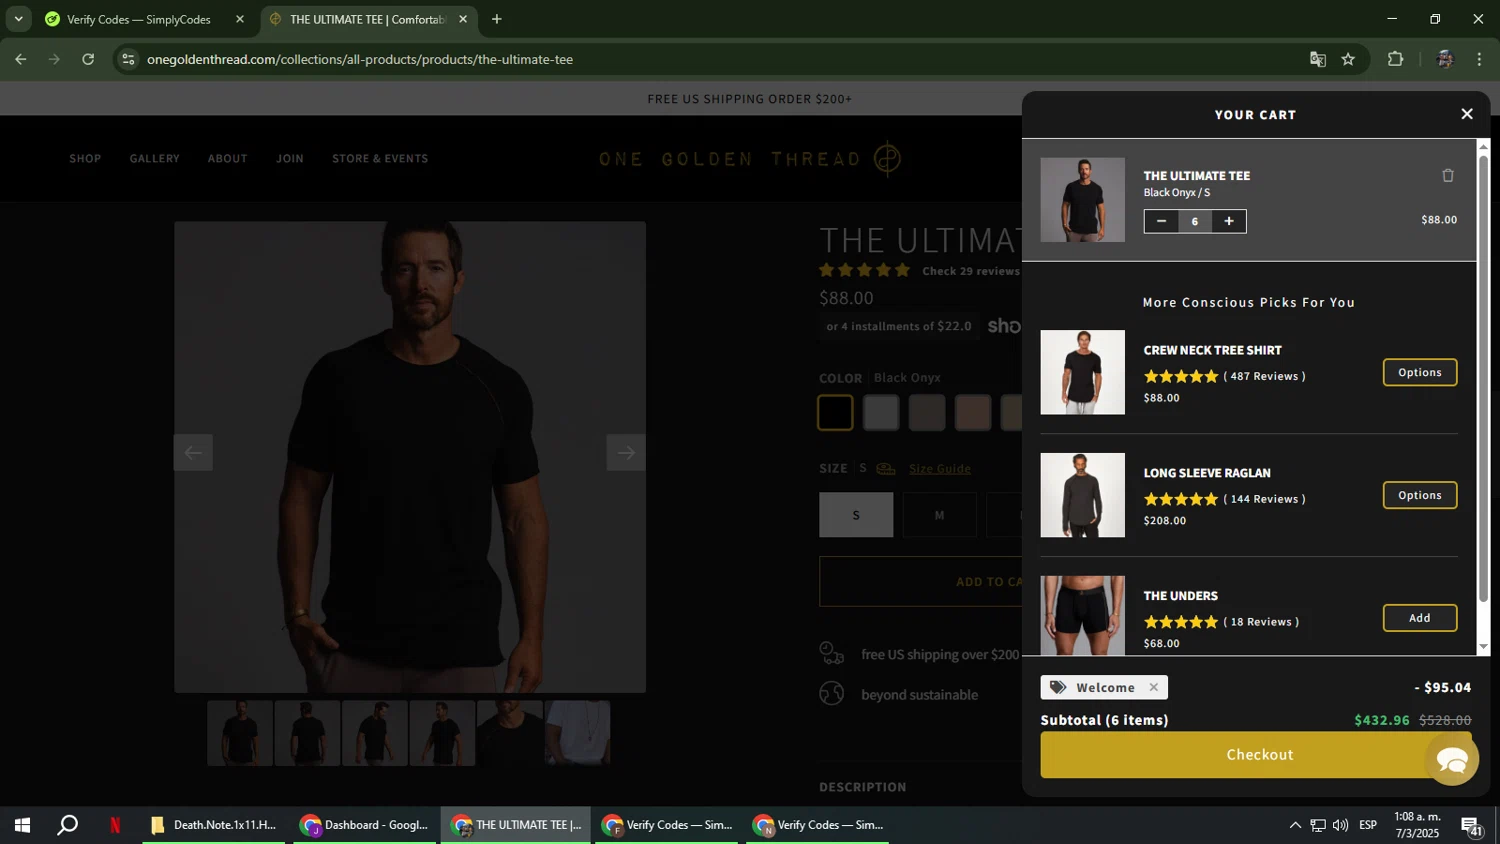Open volume control in tray

(x=1340, y=826)
